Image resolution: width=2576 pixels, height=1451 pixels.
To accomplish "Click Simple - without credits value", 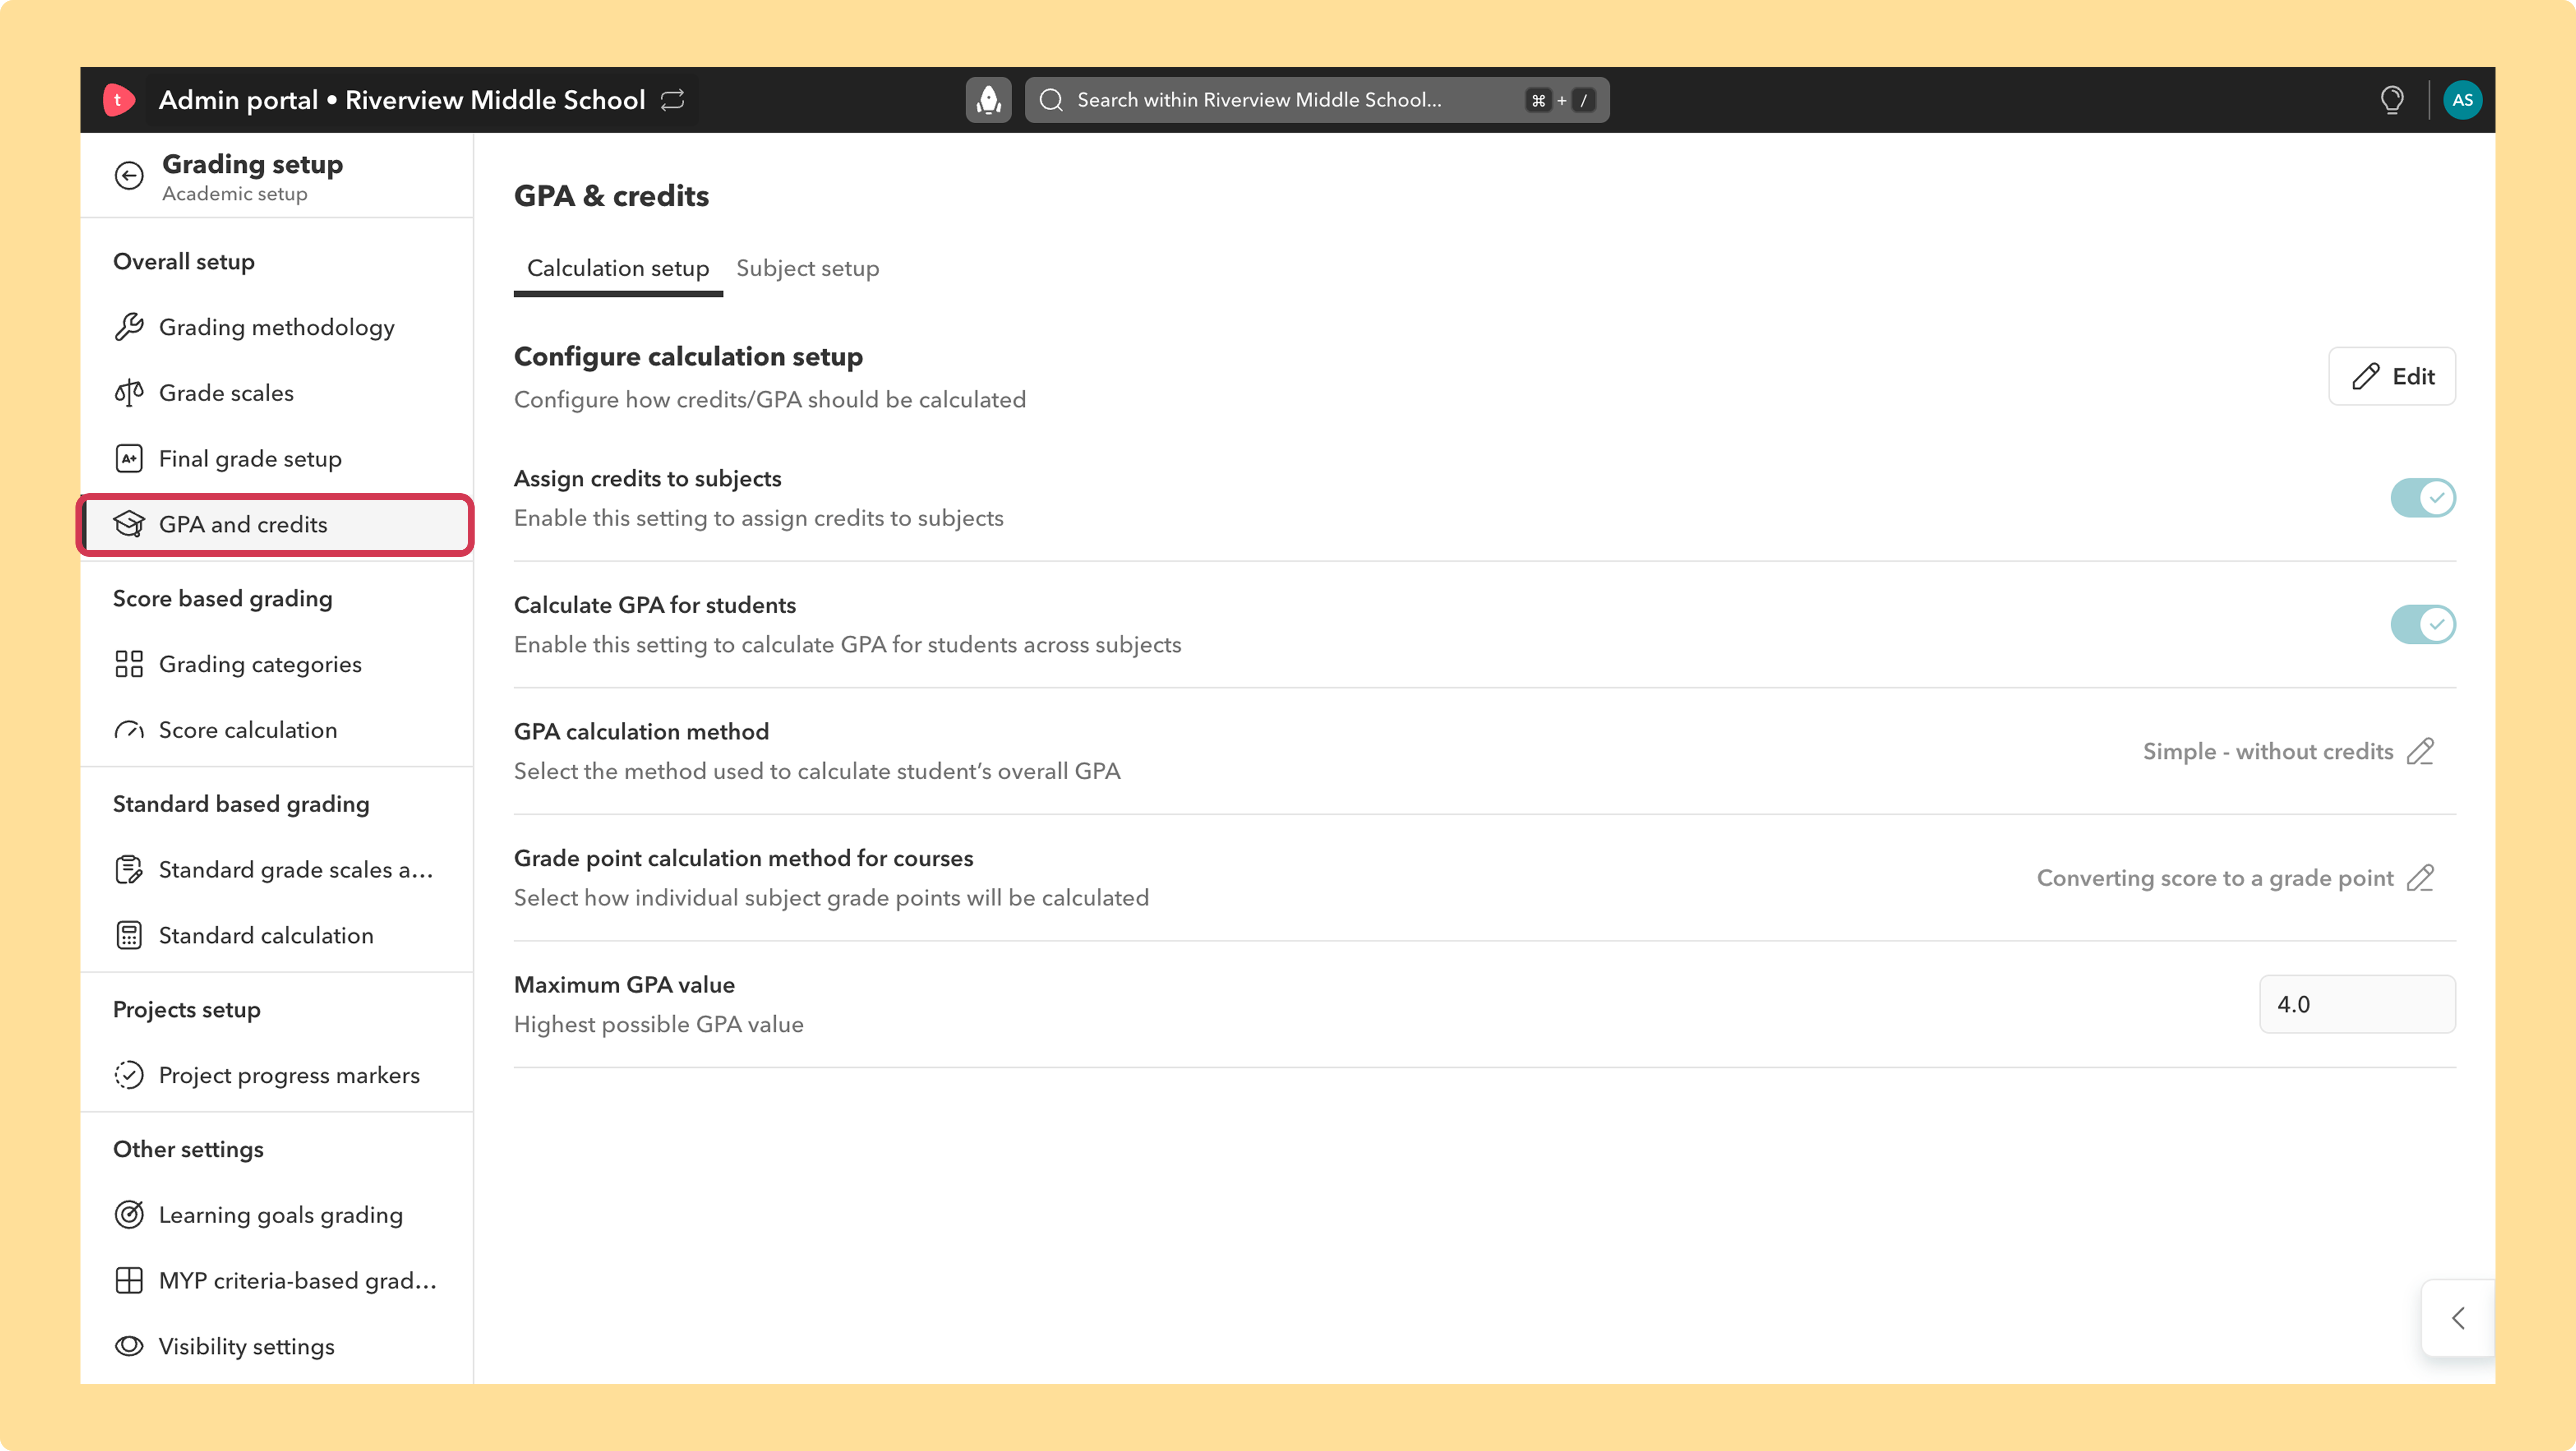I will click(x=2268, y=752).
